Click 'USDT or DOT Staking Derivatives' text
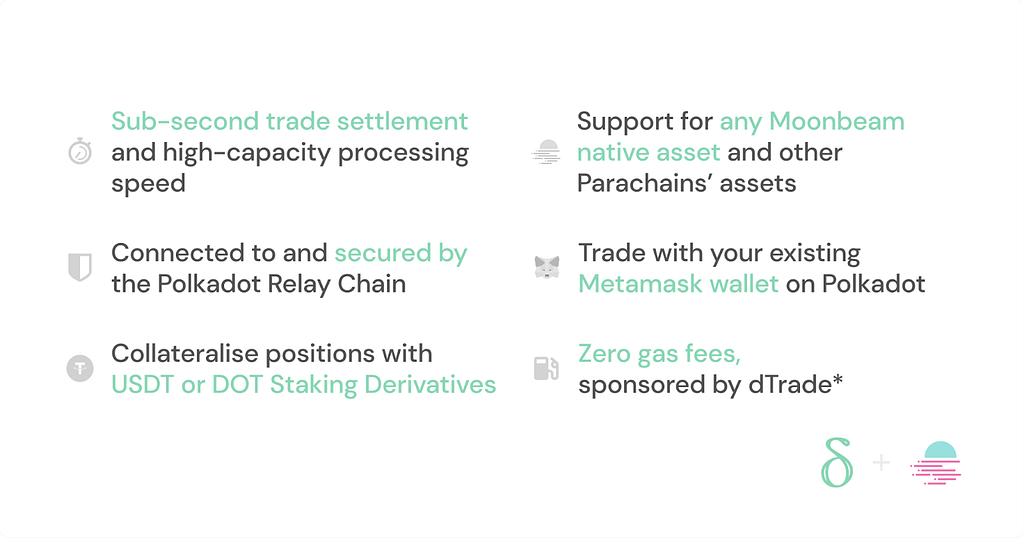Image resolution: width=1024 pixels, height=538 pixels. [x=303, y=384]
